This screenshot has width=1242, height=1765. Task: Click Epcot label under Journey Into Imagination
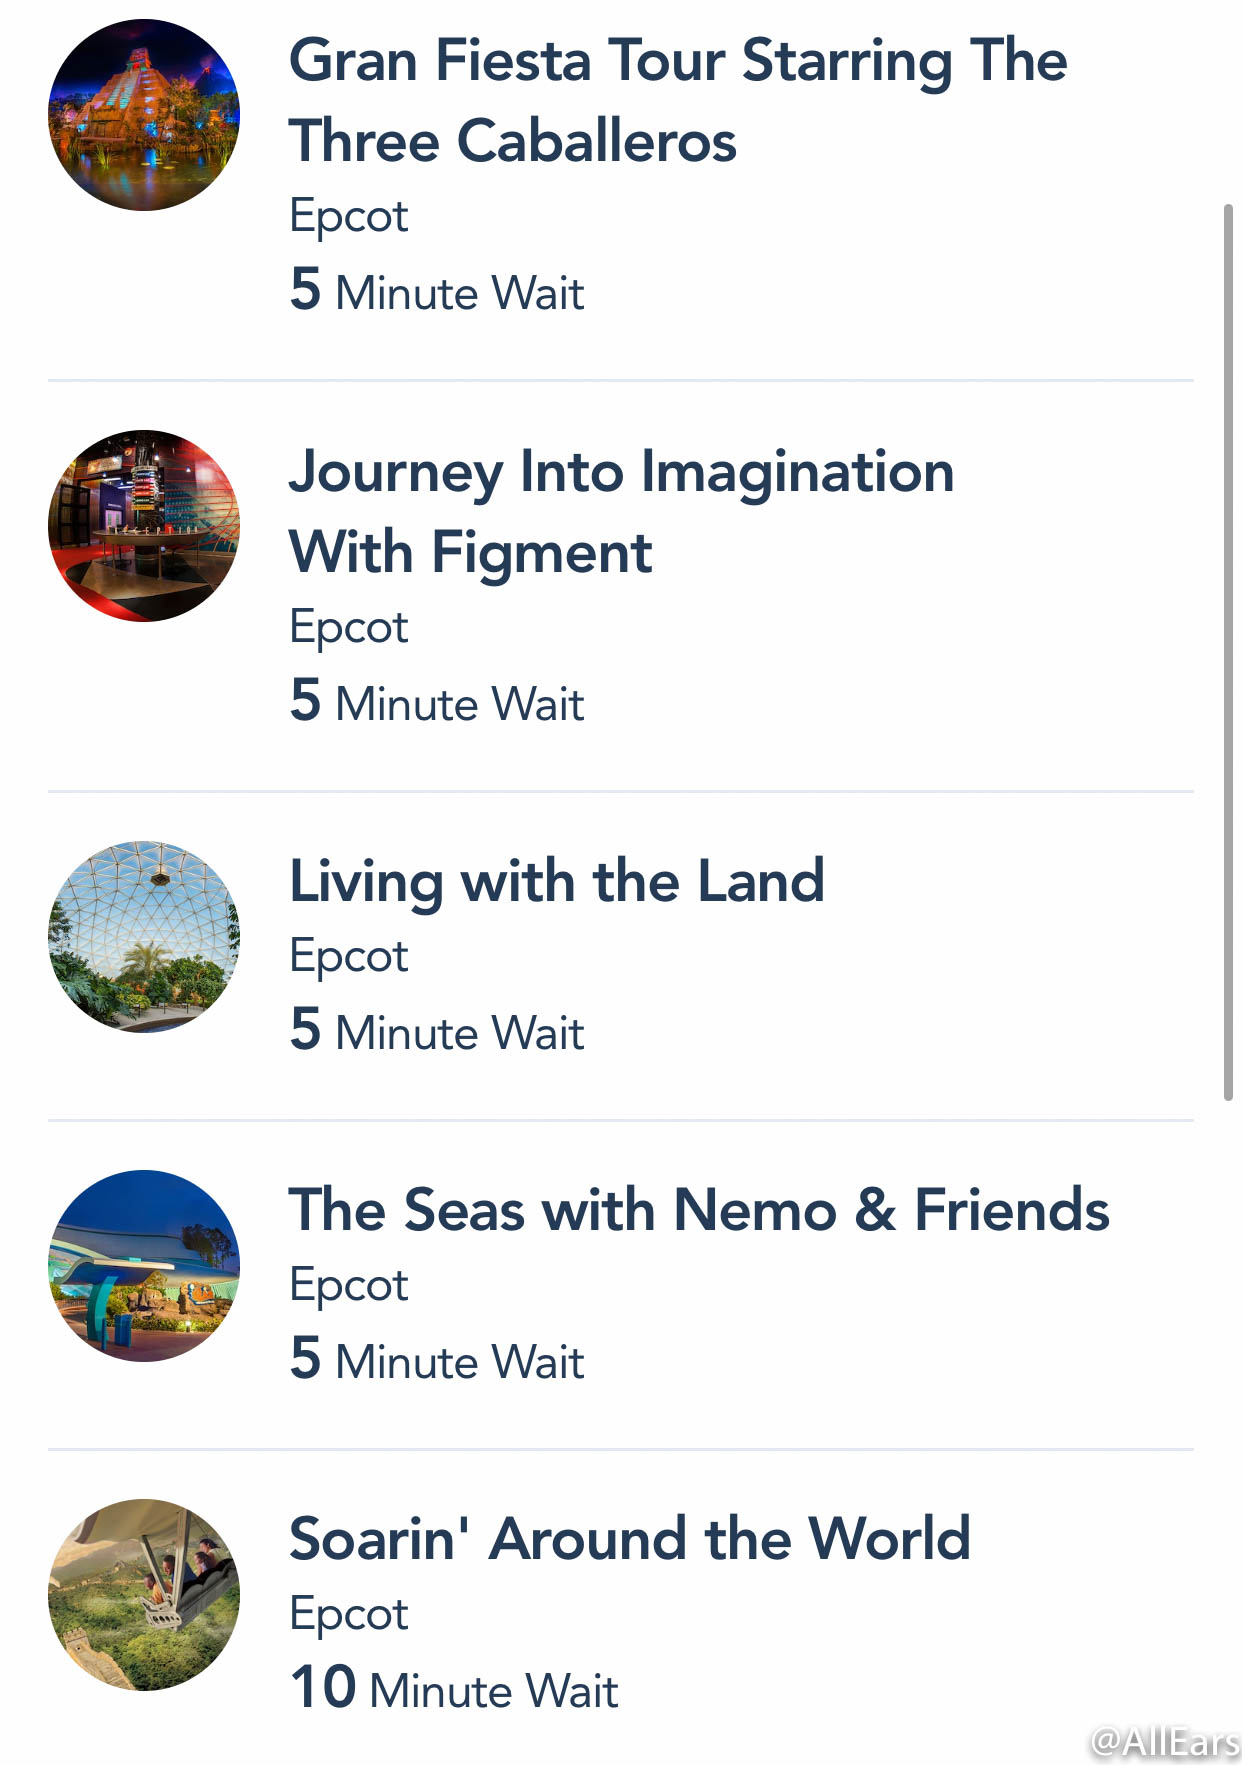tap(349, 628)
